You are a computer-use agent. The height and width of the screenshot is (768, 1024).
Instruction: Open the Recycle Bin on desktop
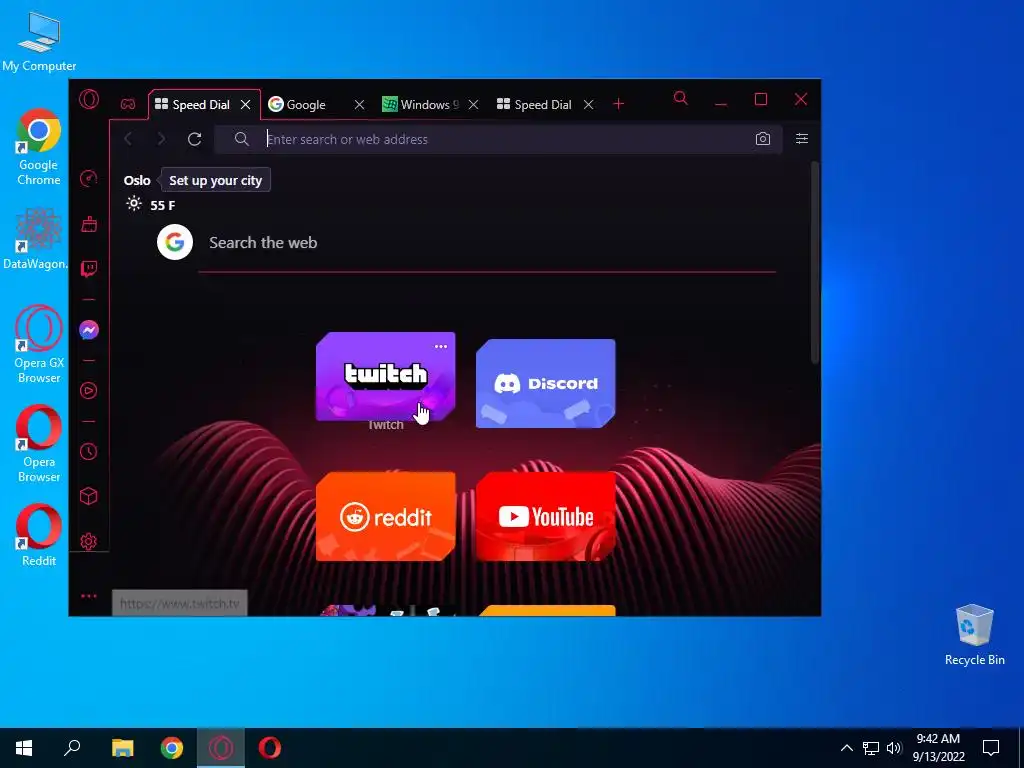click(974, 635)
